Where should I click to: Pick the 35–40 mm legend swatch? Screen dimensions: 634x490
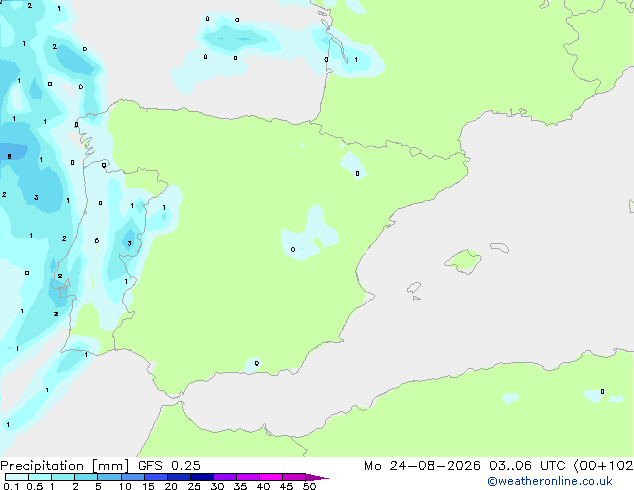click(x=247, y=477)
